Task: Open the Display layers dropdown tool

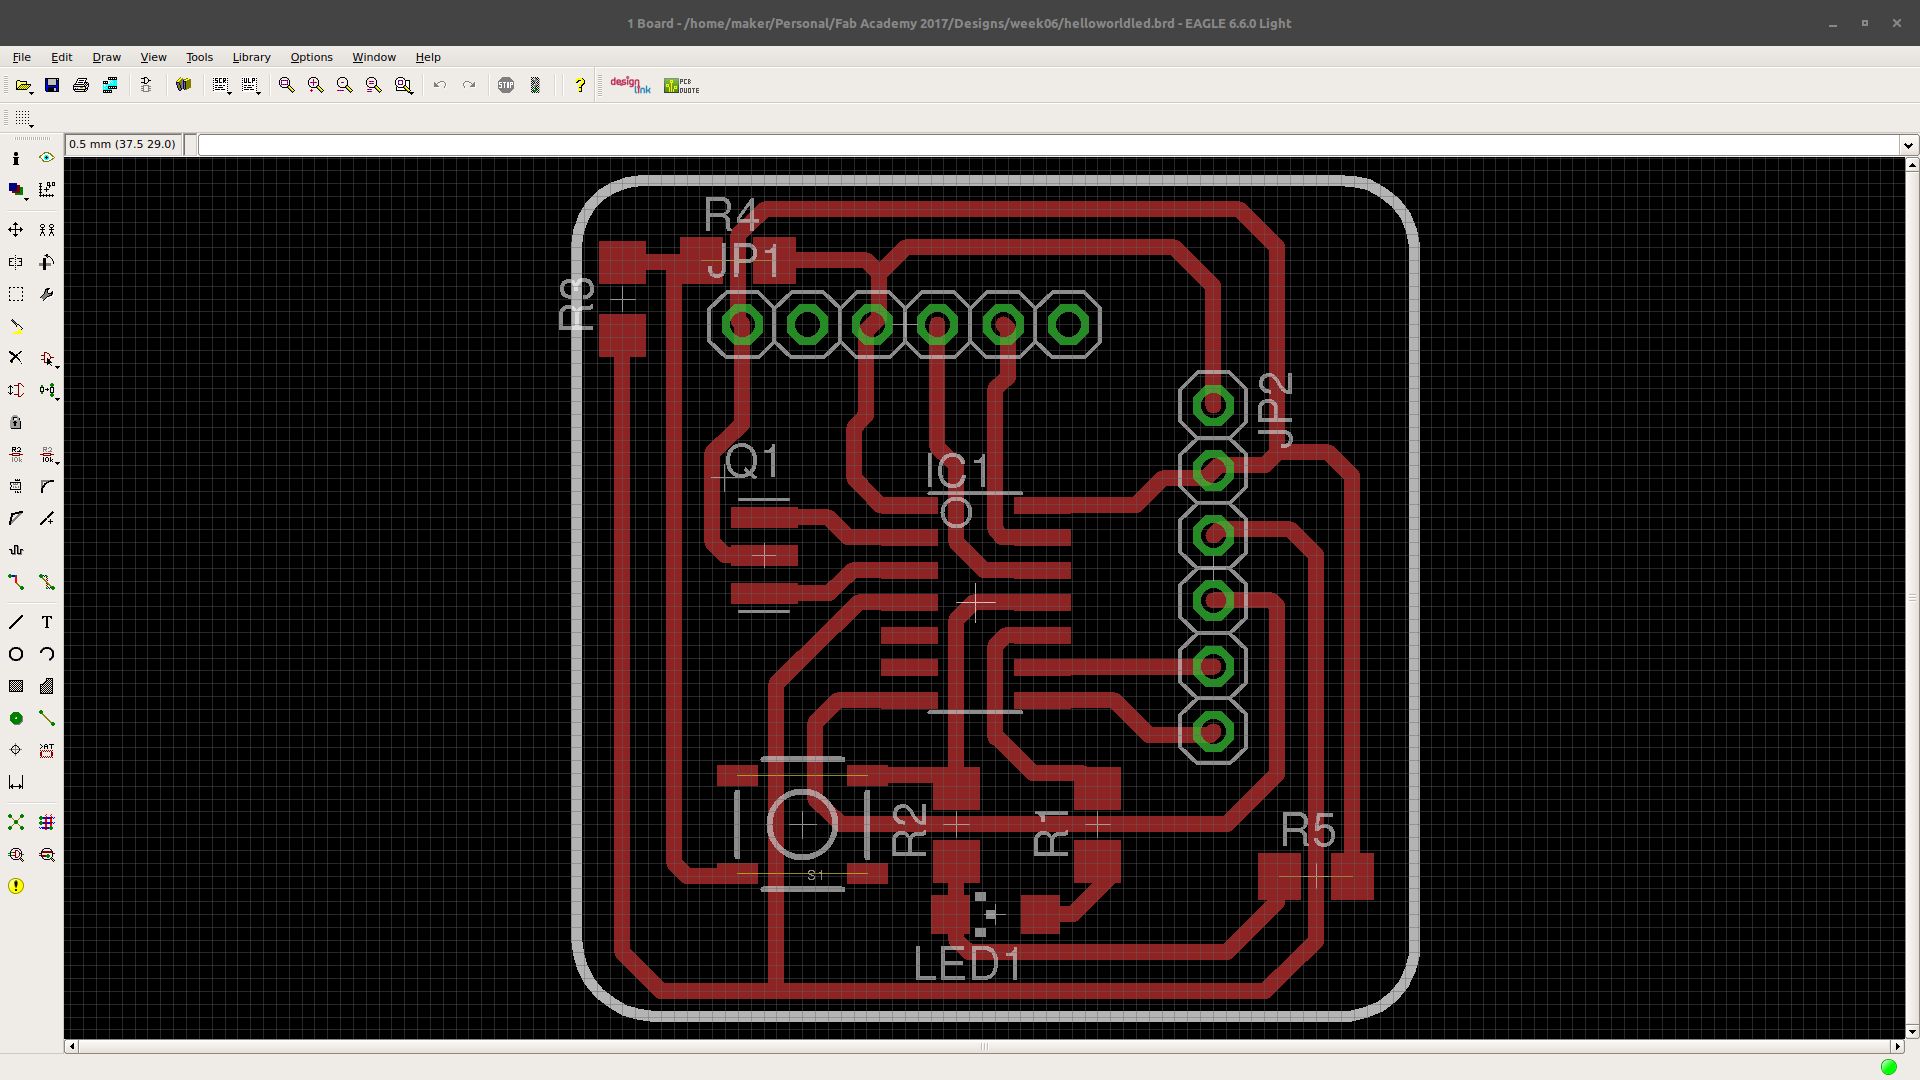Action: coord(17,190)
